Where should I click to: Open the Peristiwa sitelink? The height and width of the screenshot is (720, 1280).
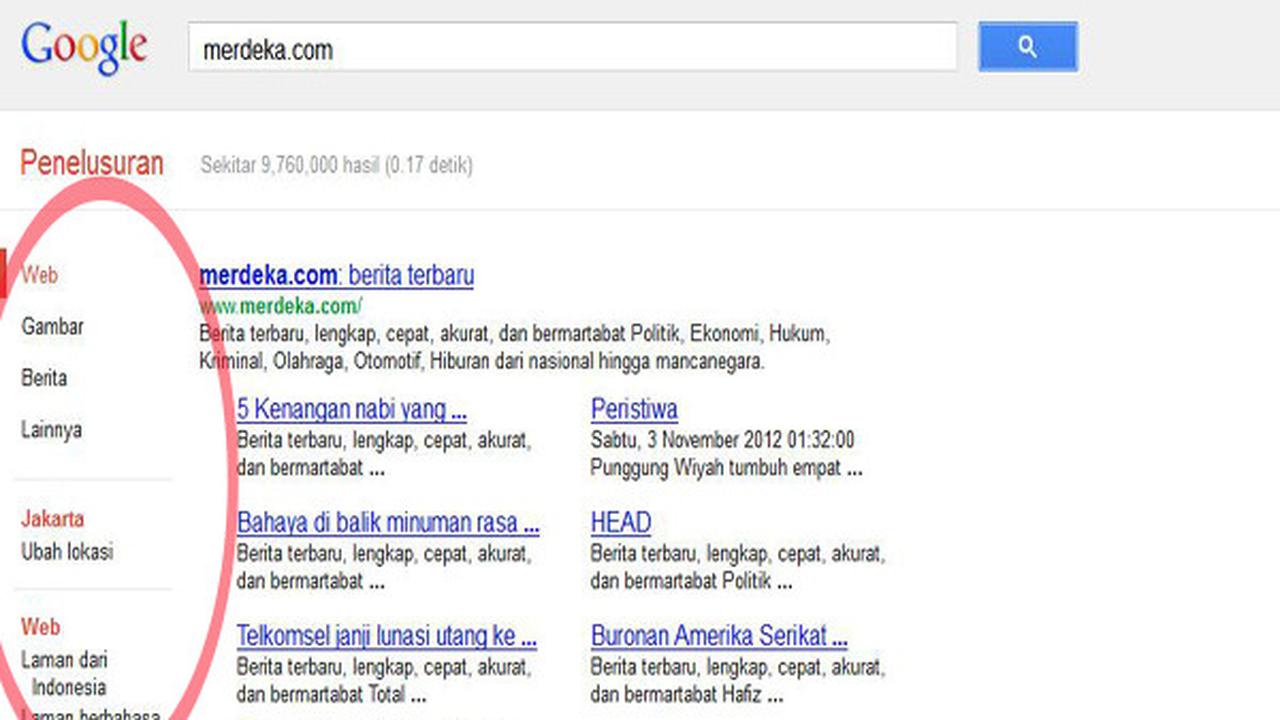coord(634,409)
